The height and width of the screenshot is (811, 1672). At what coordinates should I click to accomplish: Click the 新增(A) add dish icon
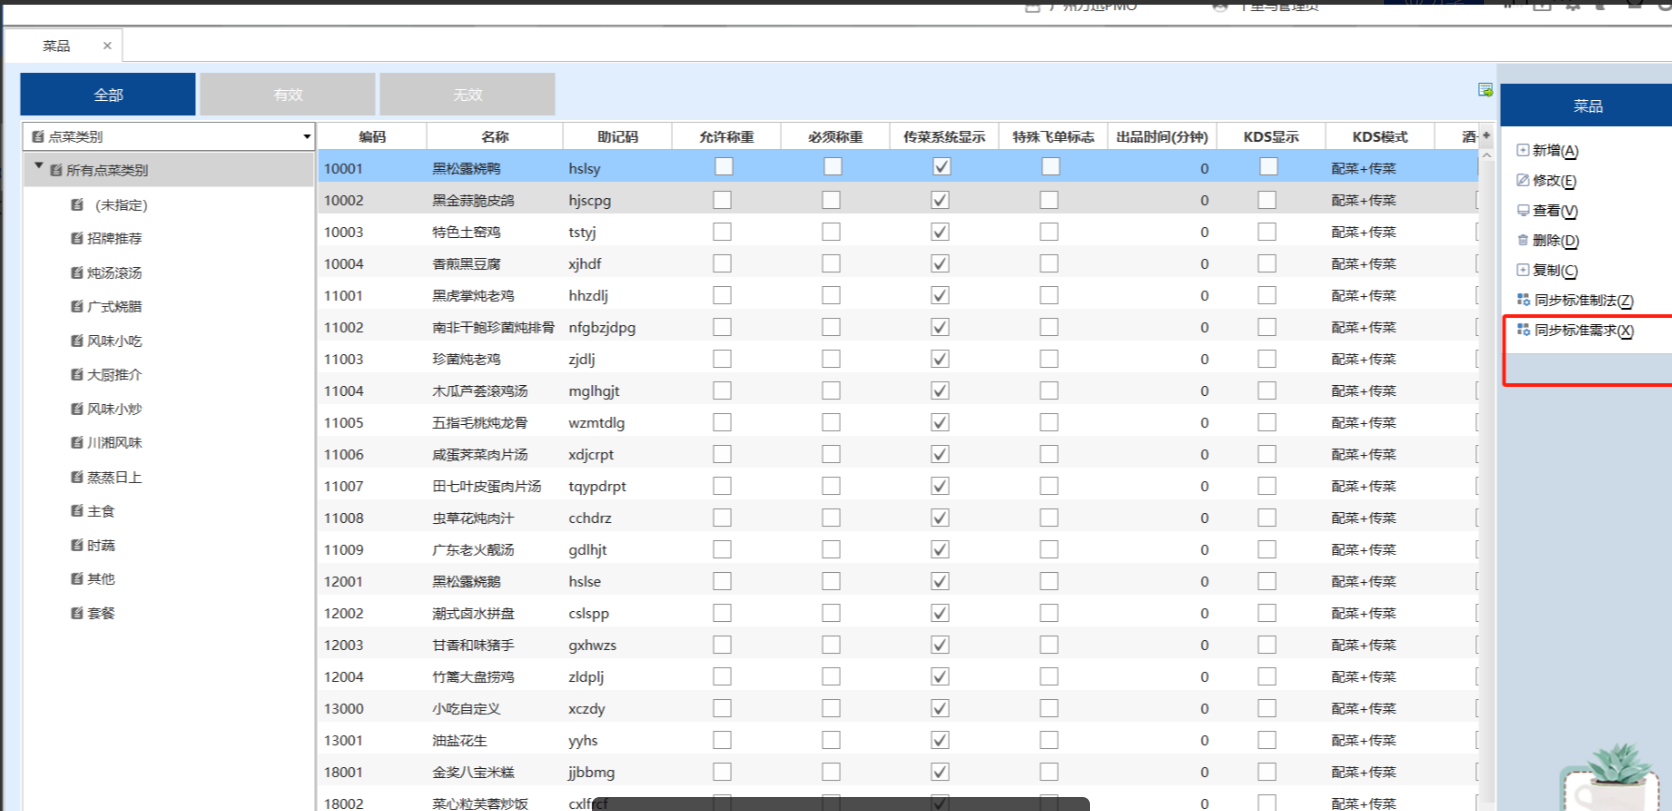coord(1523,150)
